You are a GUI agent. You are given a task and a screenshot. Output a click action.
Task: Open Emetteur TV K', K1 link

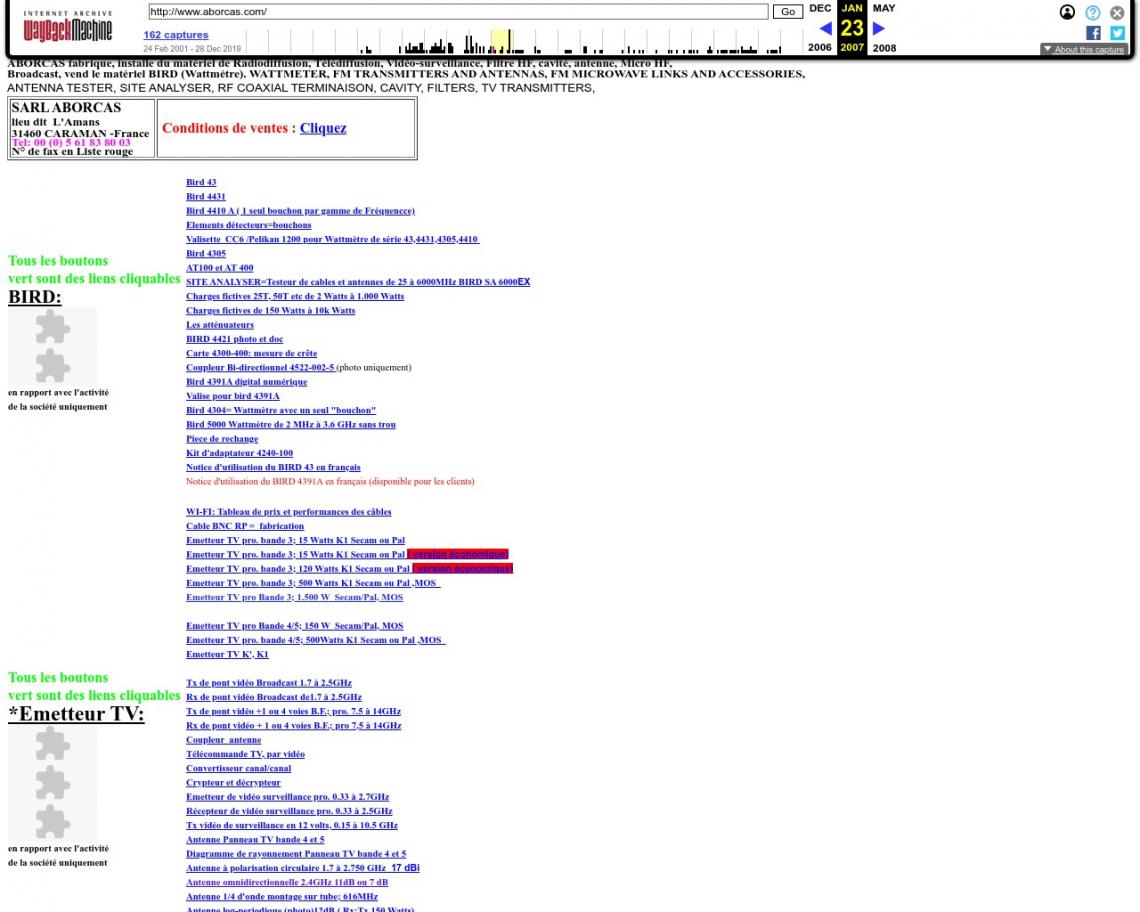click(x=227, y=655)
